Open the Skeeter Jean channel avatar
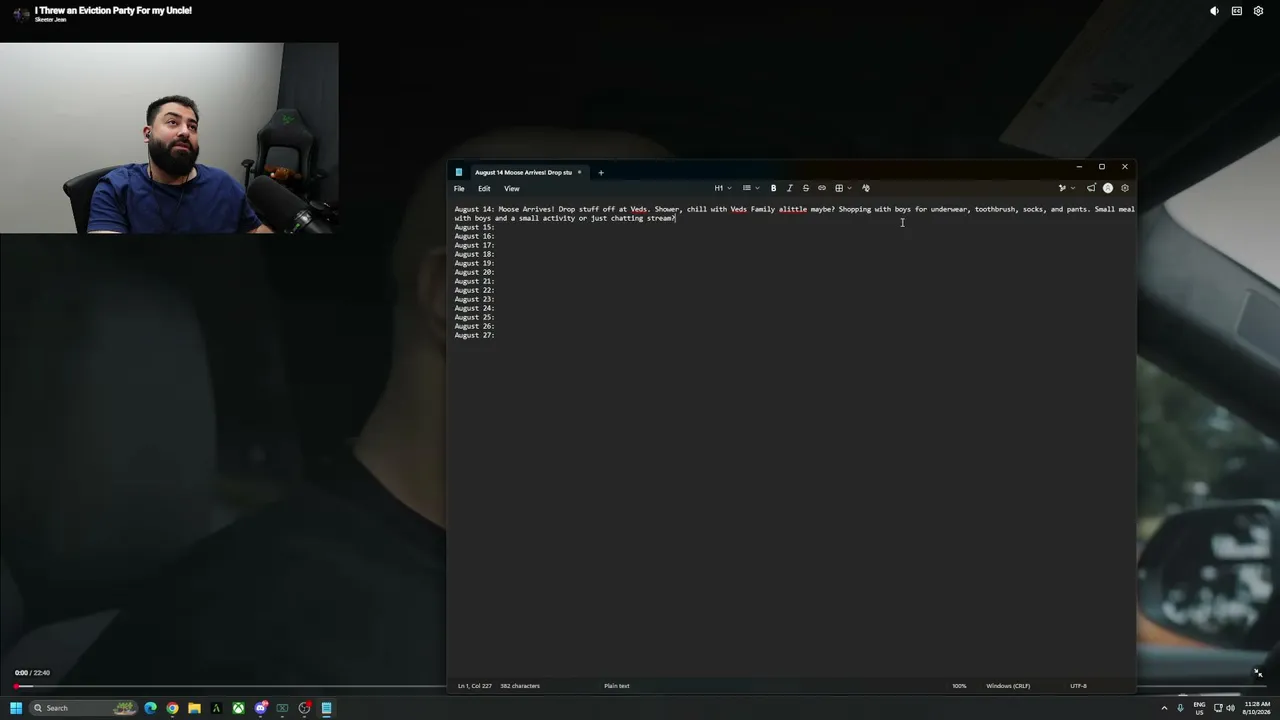1280x720 pixels. coord(21,14)
